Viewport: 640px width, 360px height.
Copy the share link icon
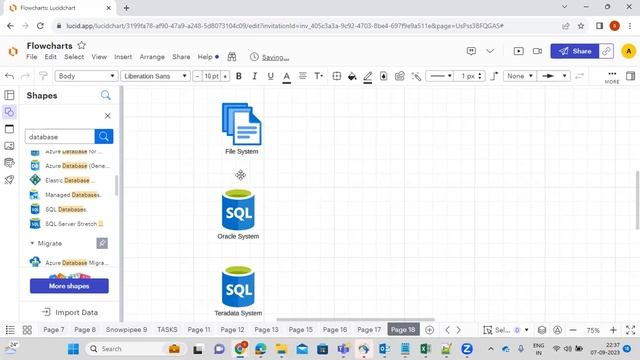[x=606, y=51]
